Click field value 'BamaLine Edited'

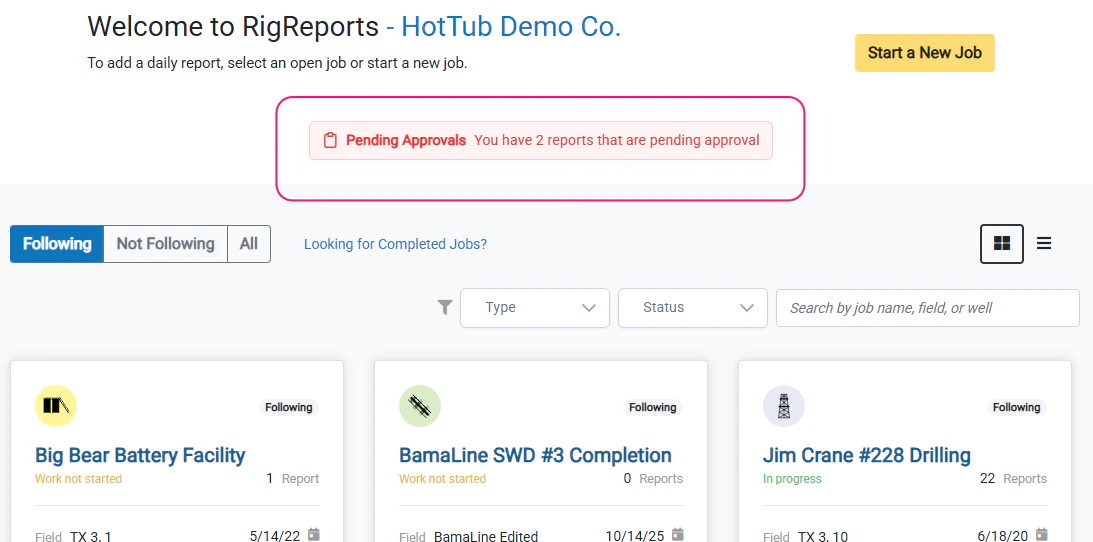click(x=486, y=536)
